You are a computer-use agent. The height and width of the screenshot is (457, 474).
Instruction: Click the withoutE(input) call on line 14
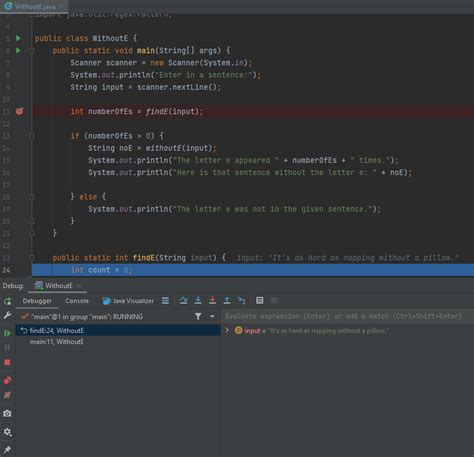click(x=180, y=148)
